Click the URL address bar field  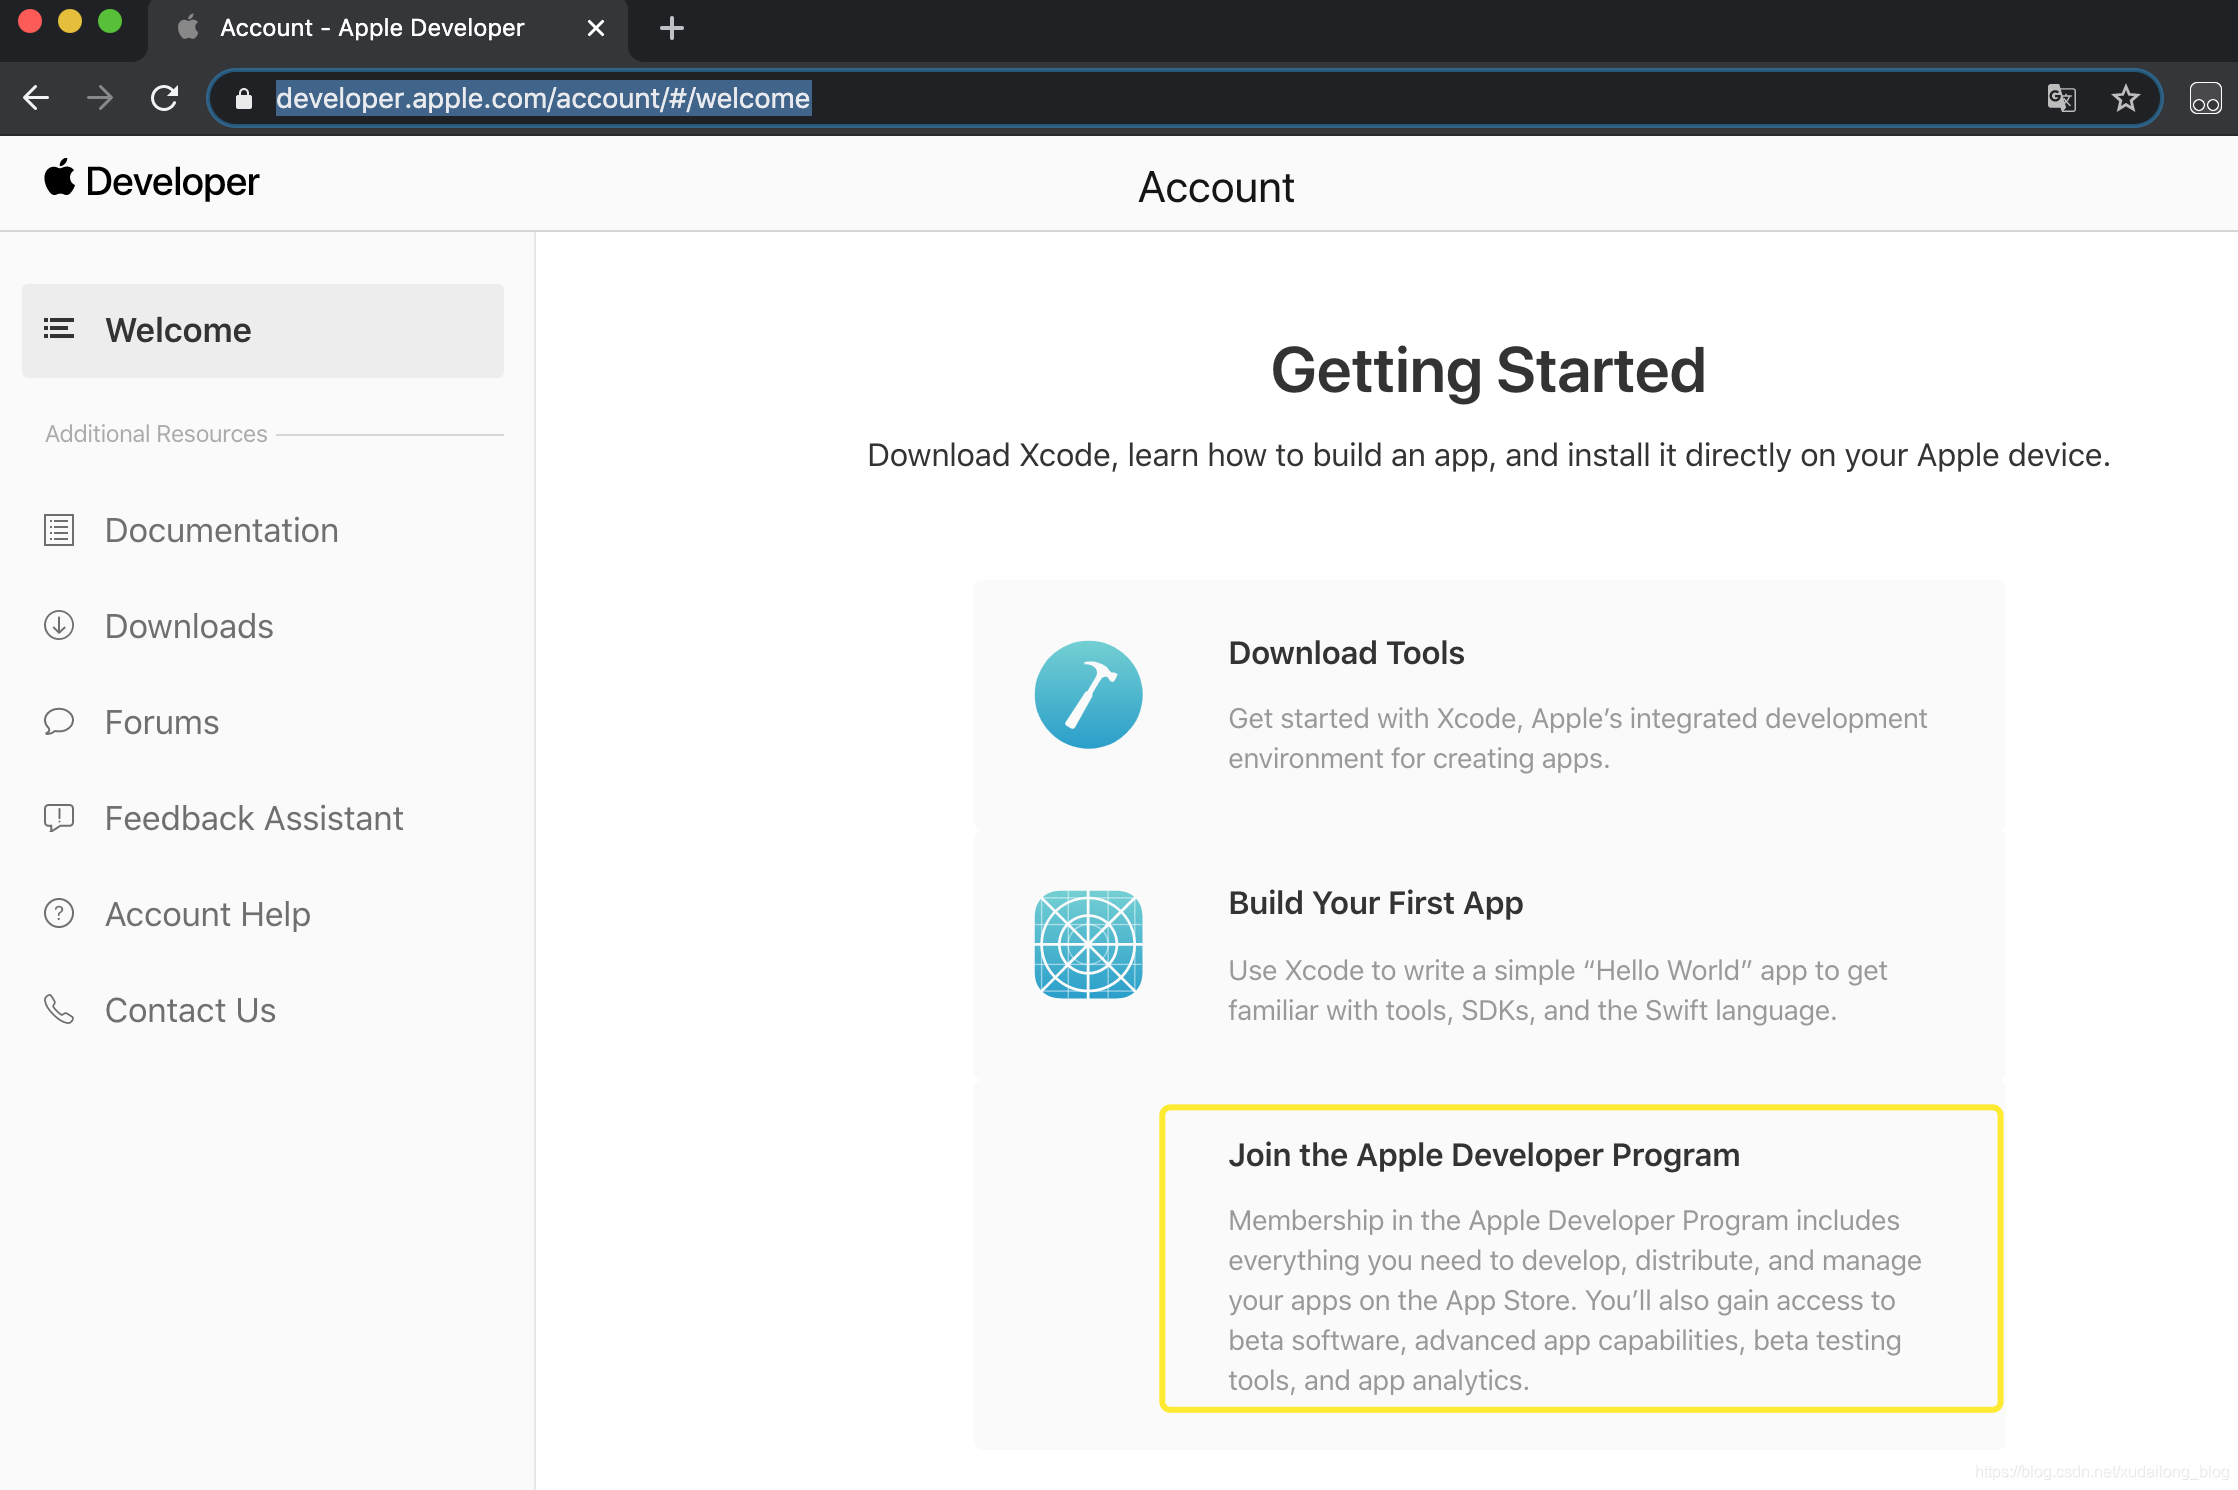pyautogui.click(x=1100, y=98)
